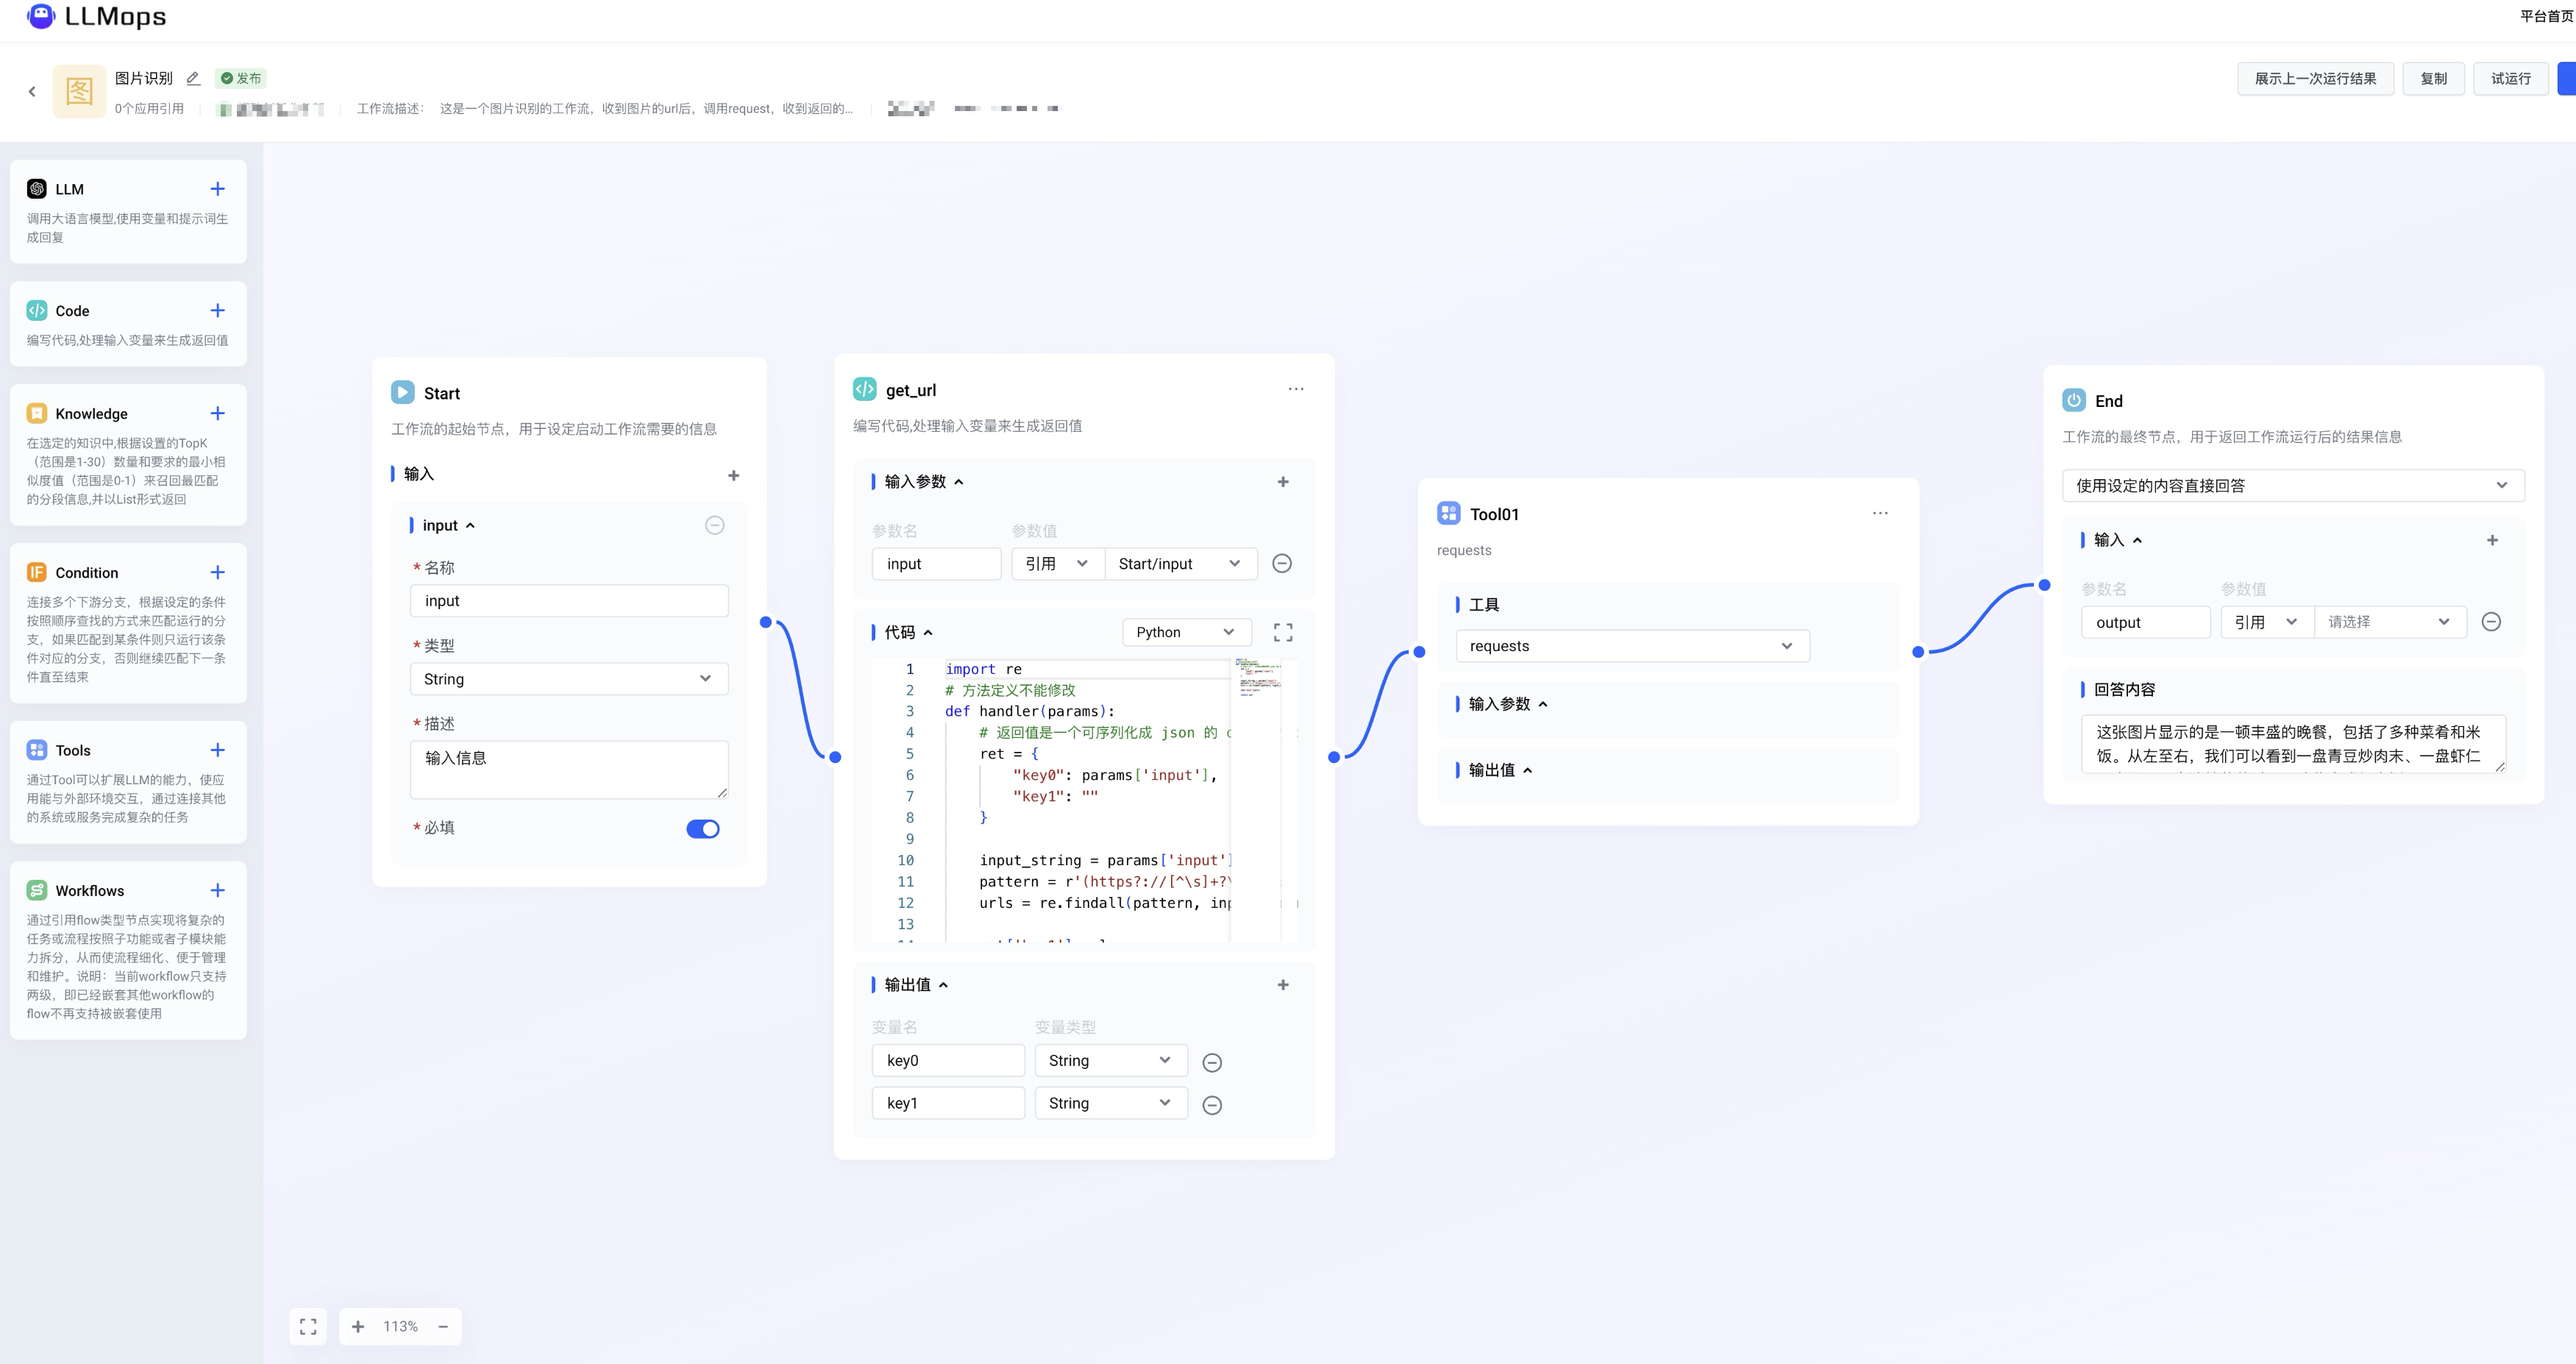Zoom out canvas with minus button
Image resolution: width=2576 pixels, height=1364 pixels.
[x=443, y=1326]
